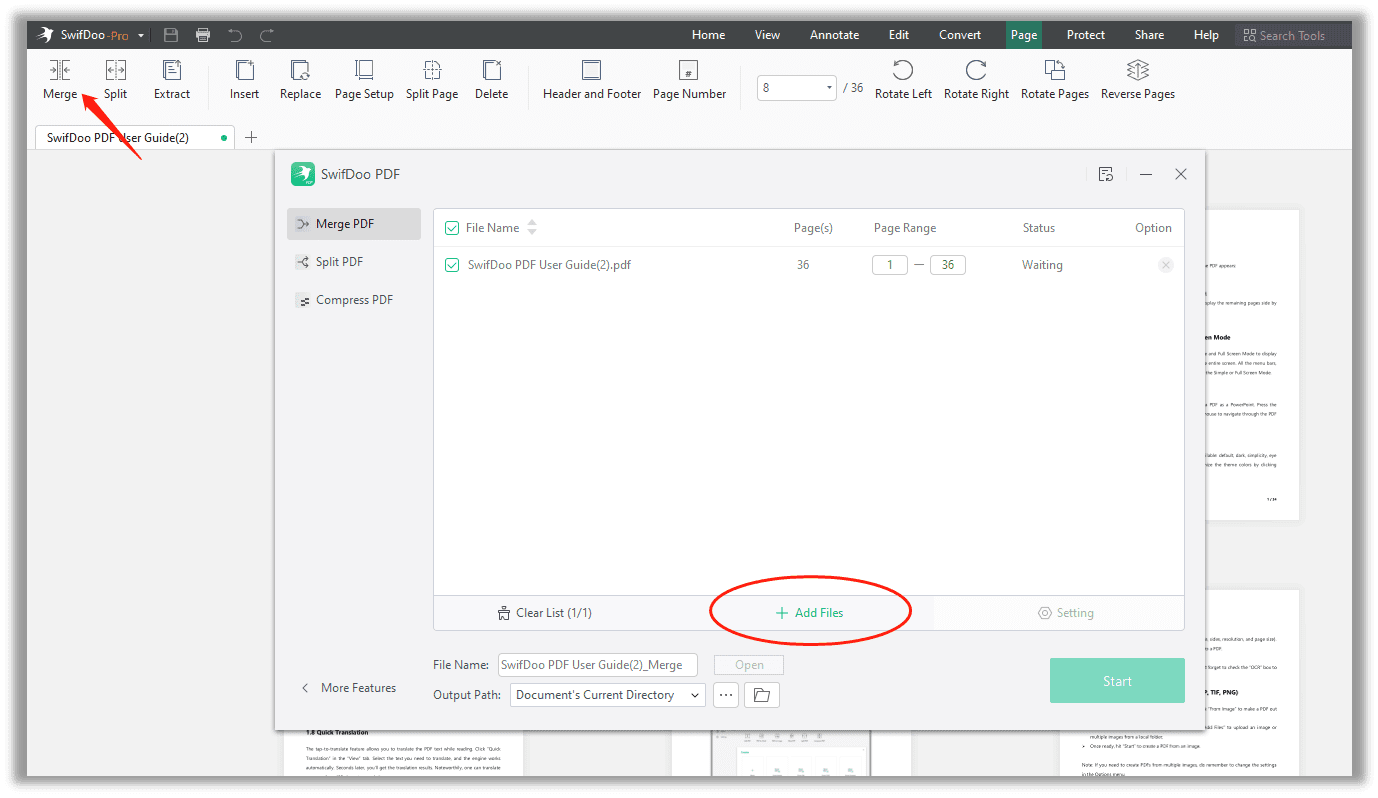Viewport: 1378px width, 798px height.
Task: Use the Delete page tool
Action: click(491, 79)
